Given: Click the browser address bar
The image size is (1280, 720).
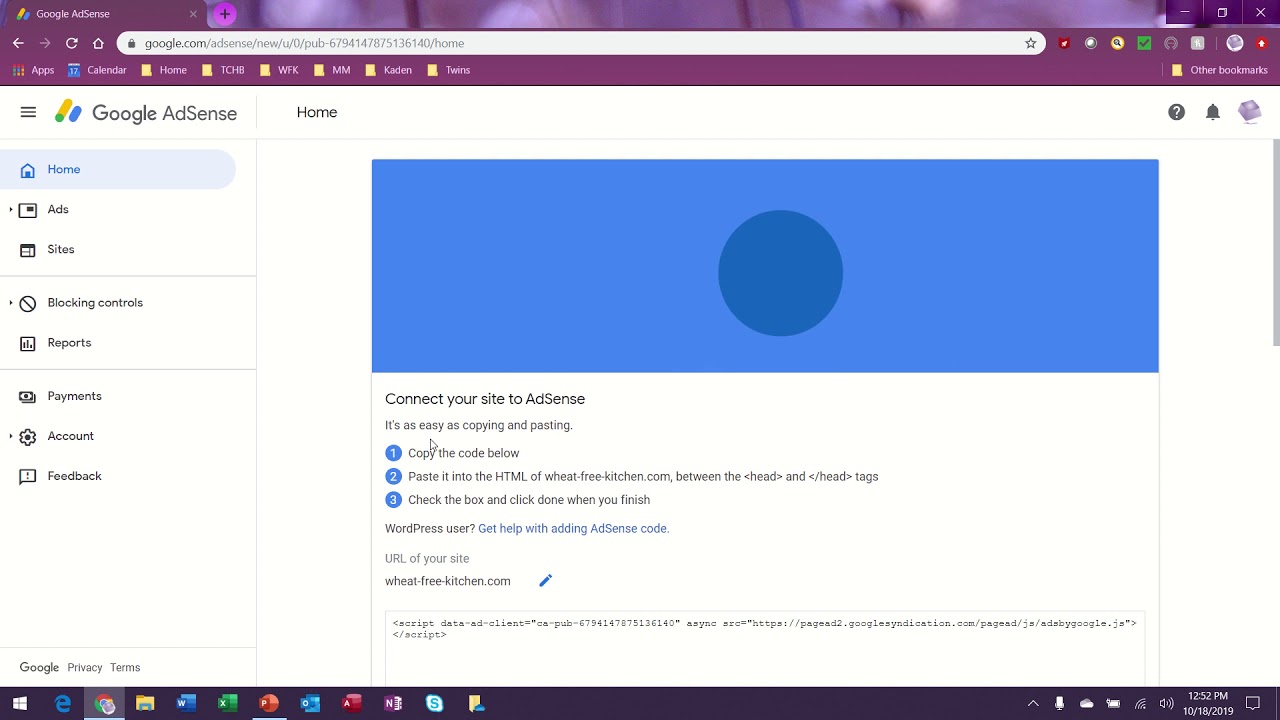Looking at the screenshot, I should tap(580, 43).
